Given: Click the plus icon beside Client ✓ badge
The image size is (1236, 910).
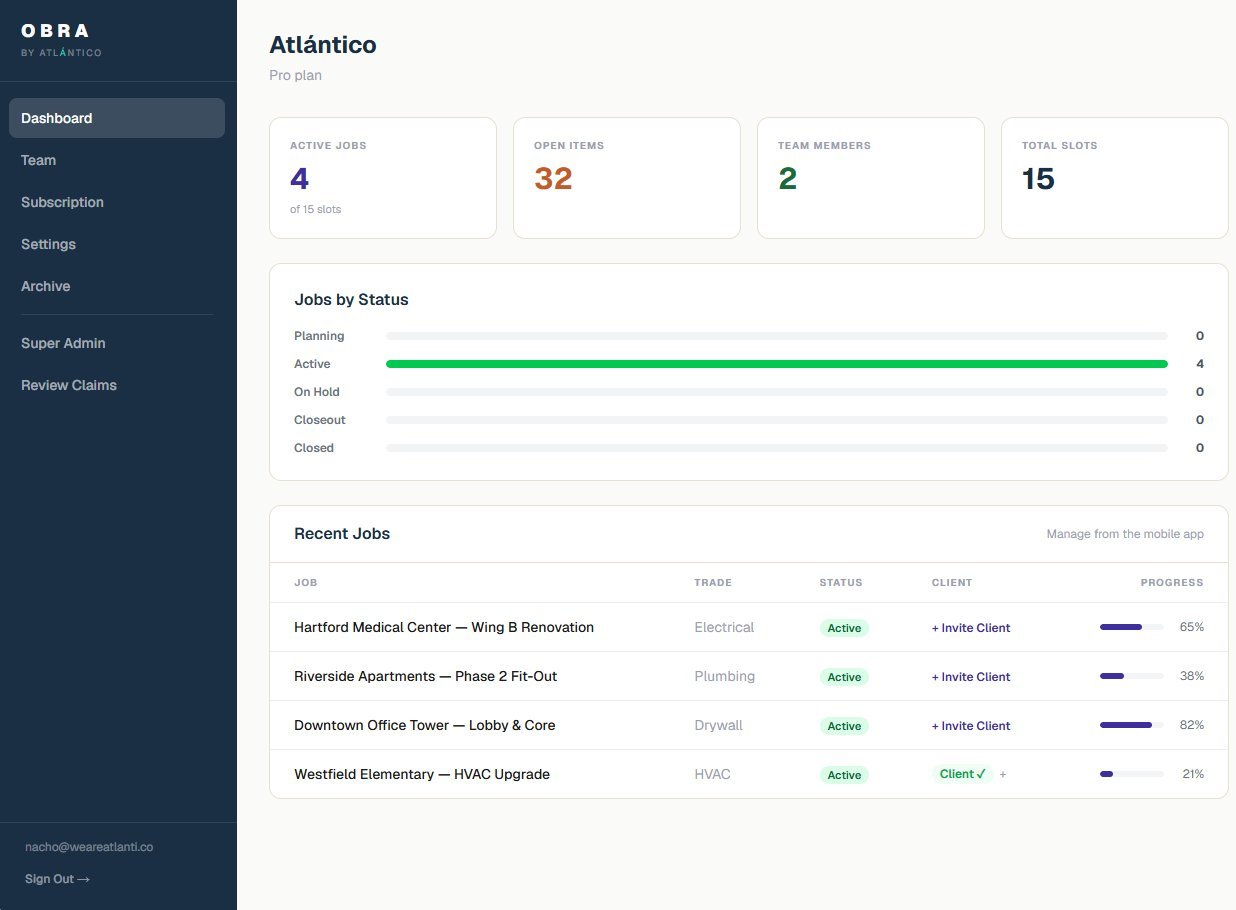Looking at the screenshot, I should [x=1003, y=774].
